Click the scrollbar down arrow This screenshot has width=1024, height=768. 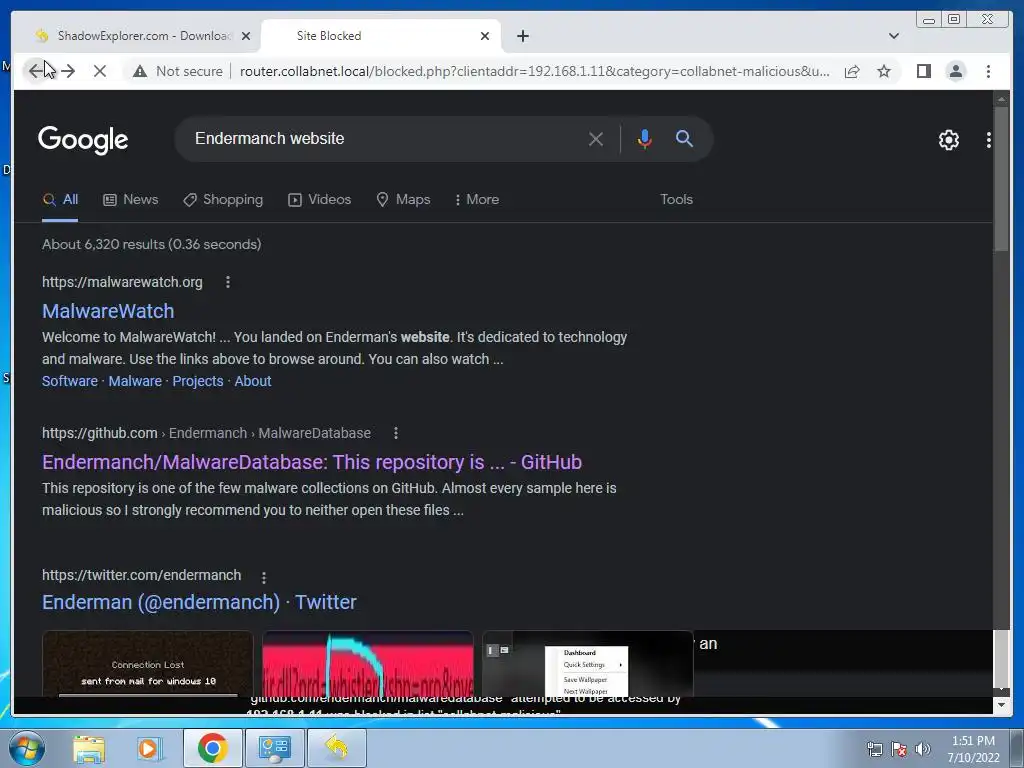(1001, 705)
